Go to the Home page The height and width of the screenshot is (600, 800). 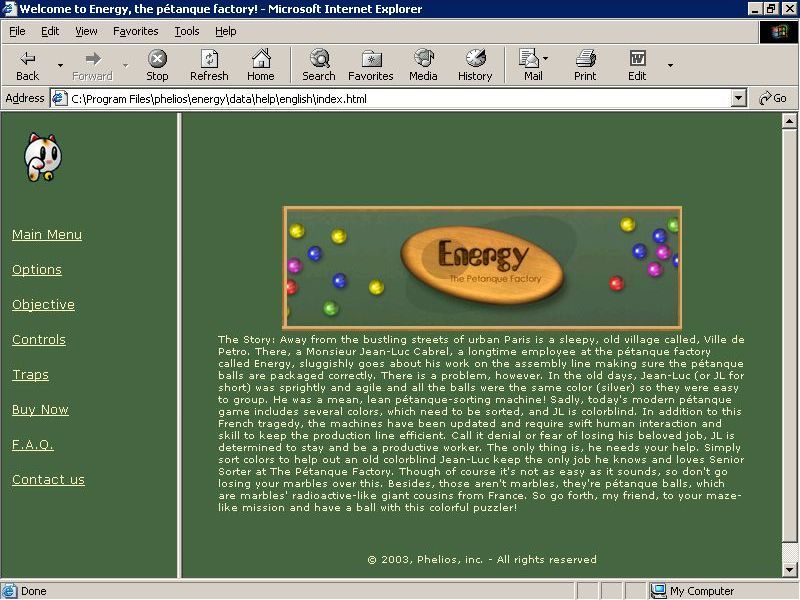[261, 66]
